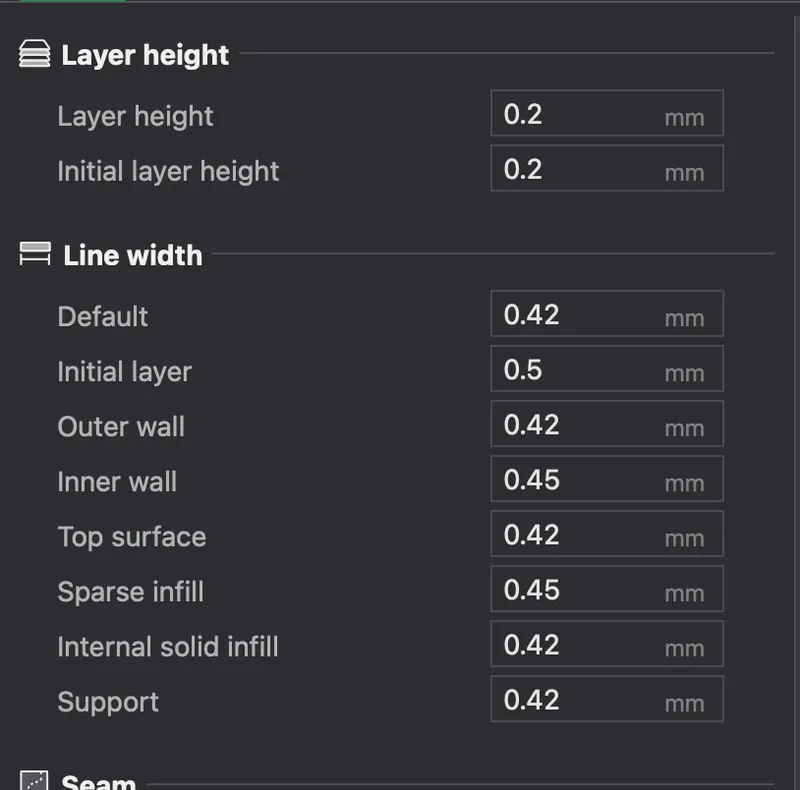800x790 pixels.
Task: Click the Initial layer height label
Action: click(x=168, y=171)
